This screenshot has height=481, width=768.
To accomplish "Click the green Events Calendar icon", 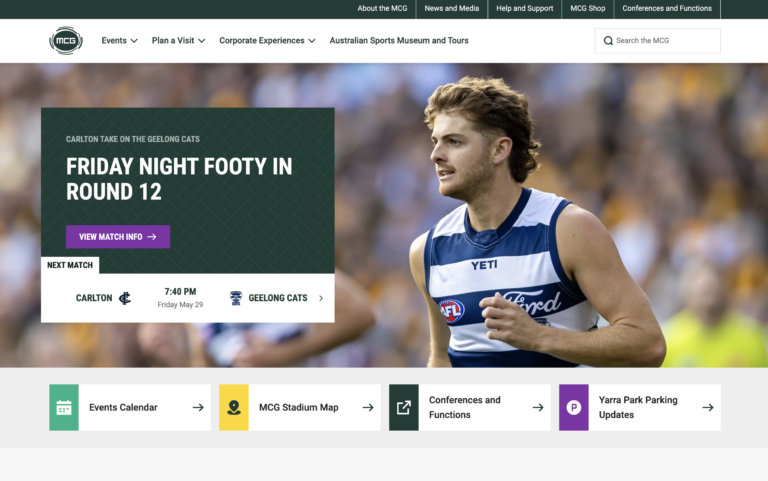I will coord(64,408).
